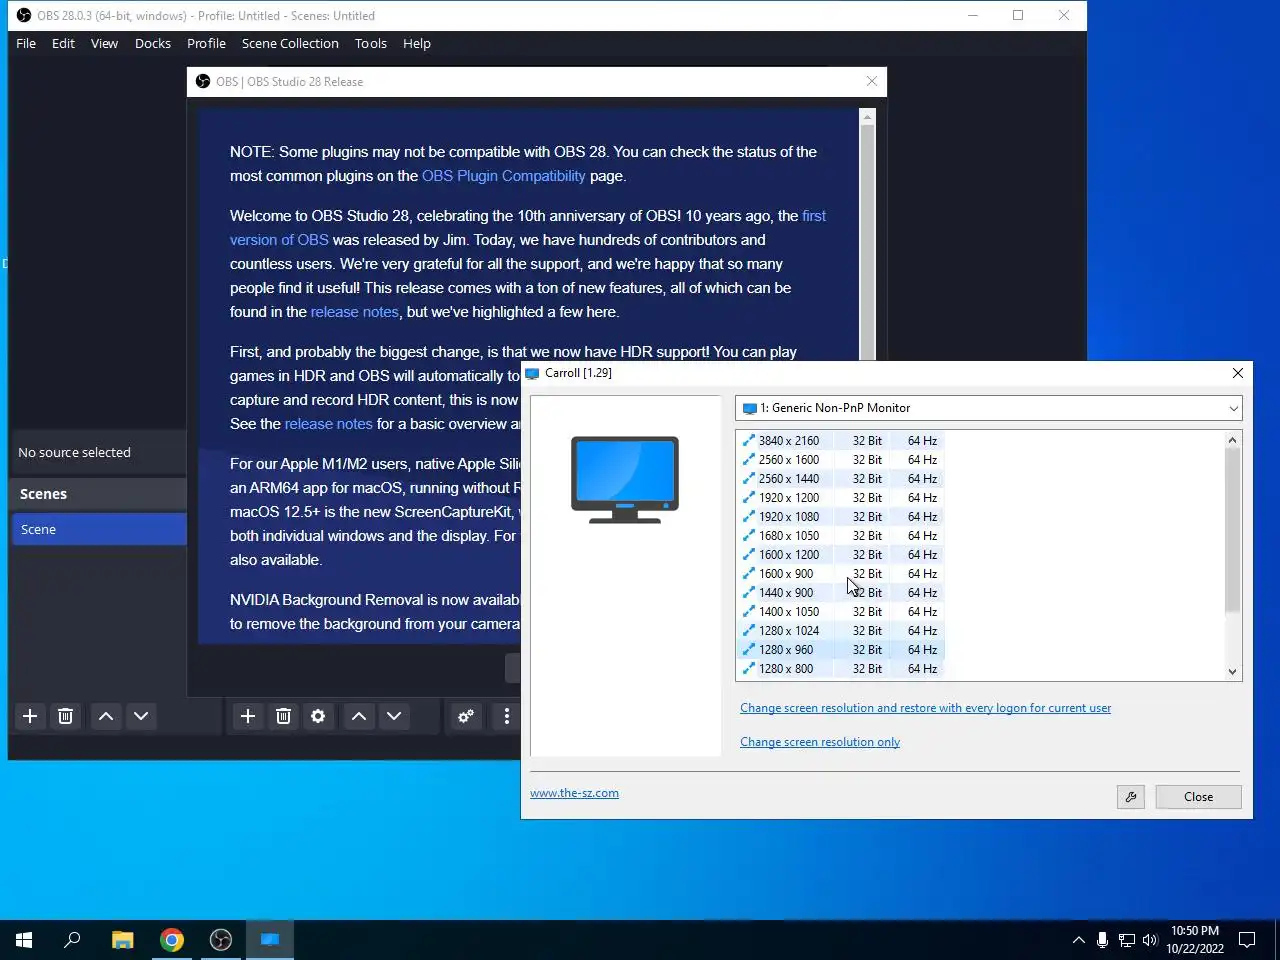The height and width of the screenshot is (960, 1280).
Task: Launch Chrome from taskbar
Action: 172,940
